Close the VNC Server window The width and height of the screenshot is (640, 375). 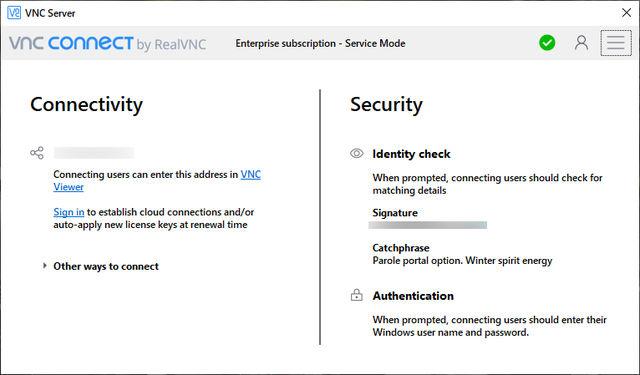coord(626,13)
